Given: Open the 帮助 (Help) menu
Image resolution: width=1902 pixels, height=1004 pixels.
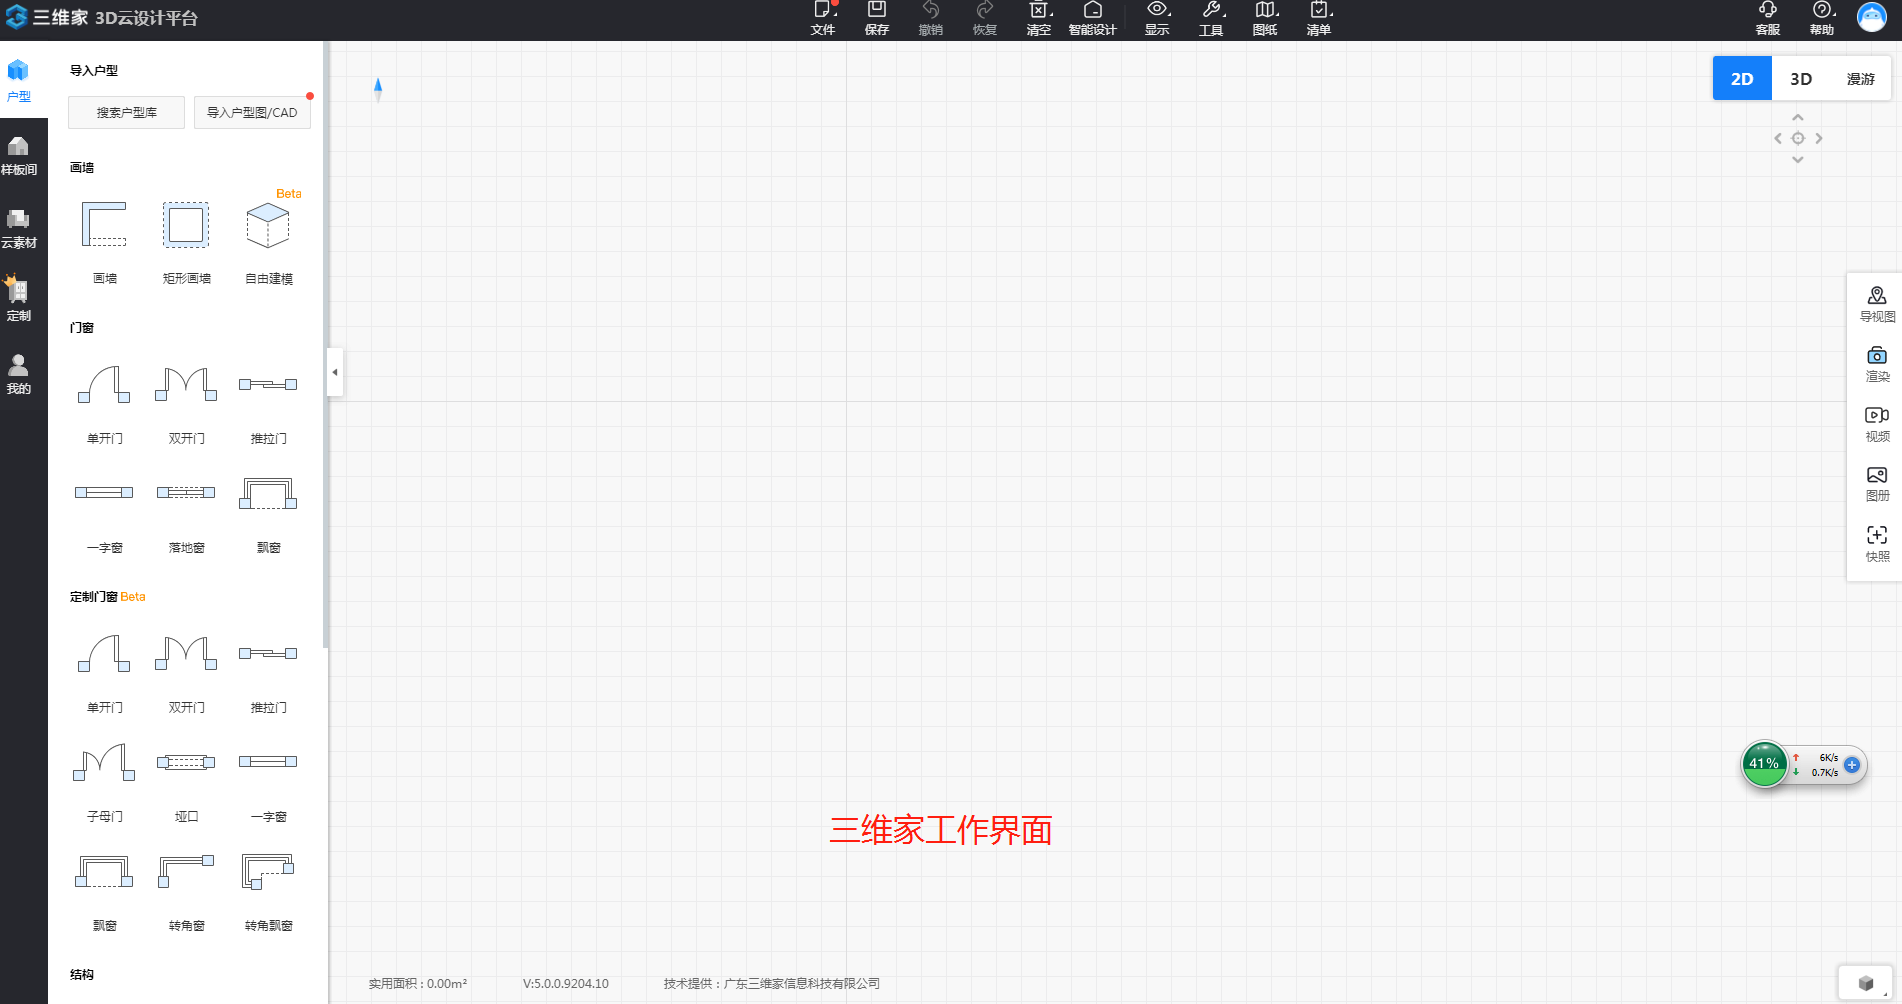Looking at the screenshot, I should click(1822, 19).
